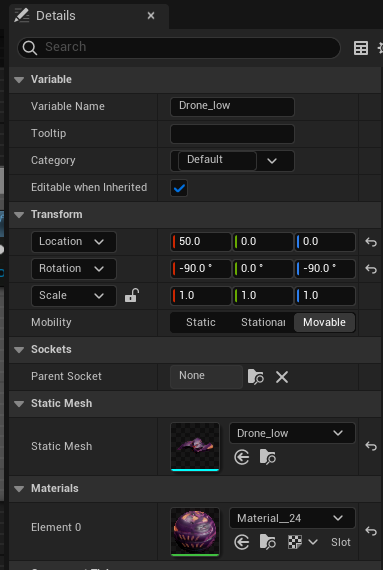Viewport: 383px width, 570px height.
Task: Browse for Parent Socket icon
Action: [256, 377]
